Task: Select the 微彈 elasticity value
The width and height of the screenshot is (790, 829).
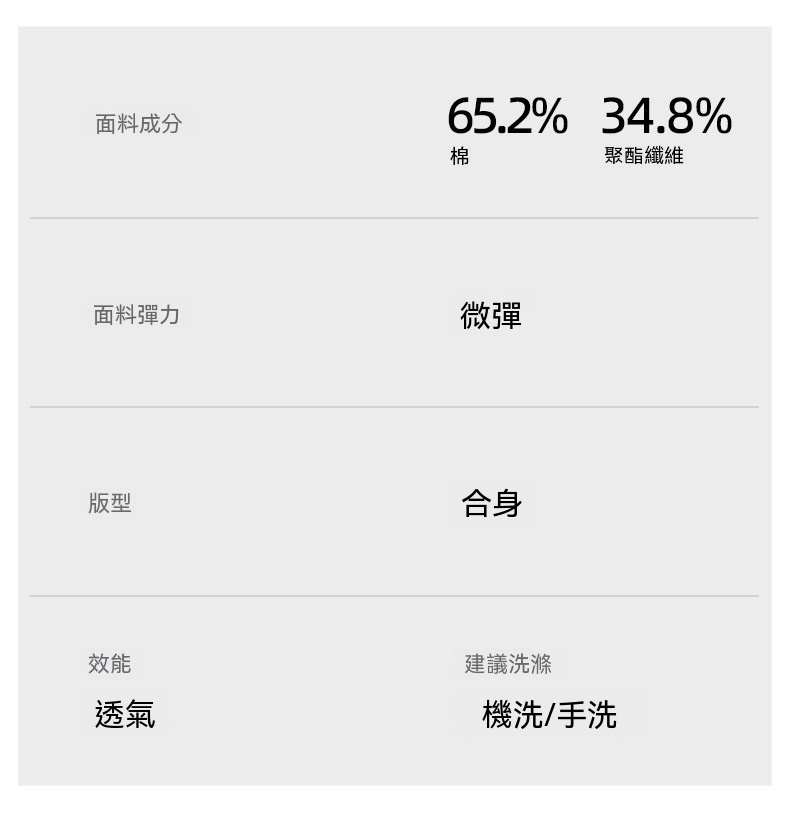Action: pyautogui.click(x=491, y=315)
